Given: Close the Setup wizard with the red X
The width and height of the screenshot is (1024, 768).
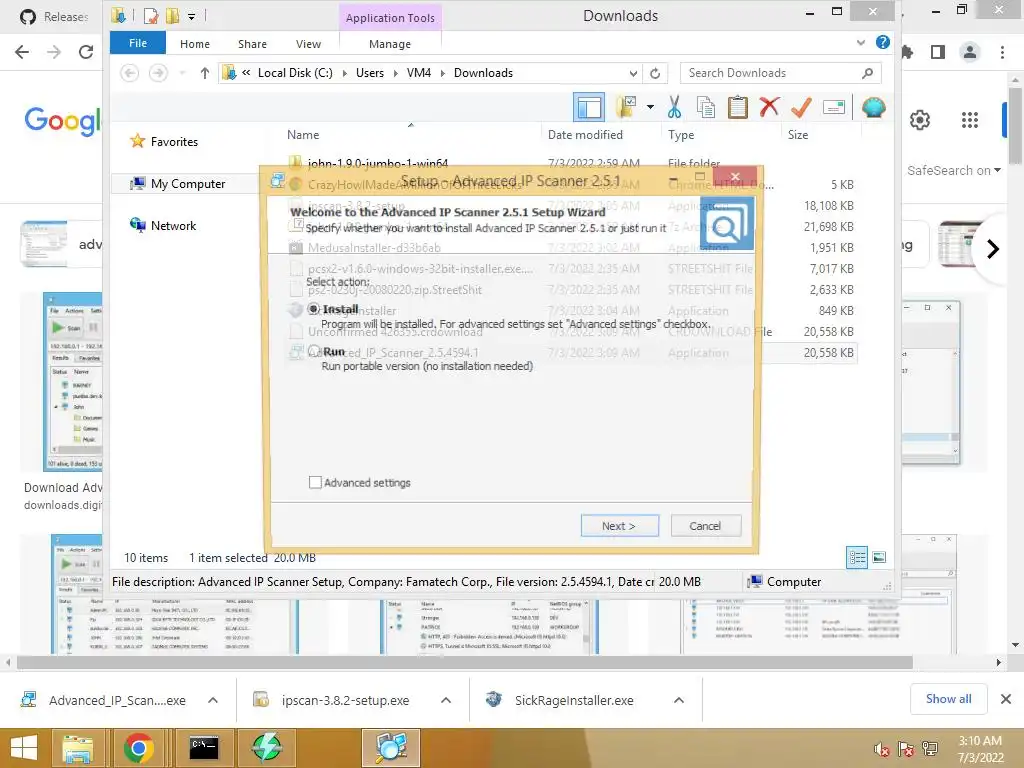Looking at the screenshot, I should tap(735, 176).
